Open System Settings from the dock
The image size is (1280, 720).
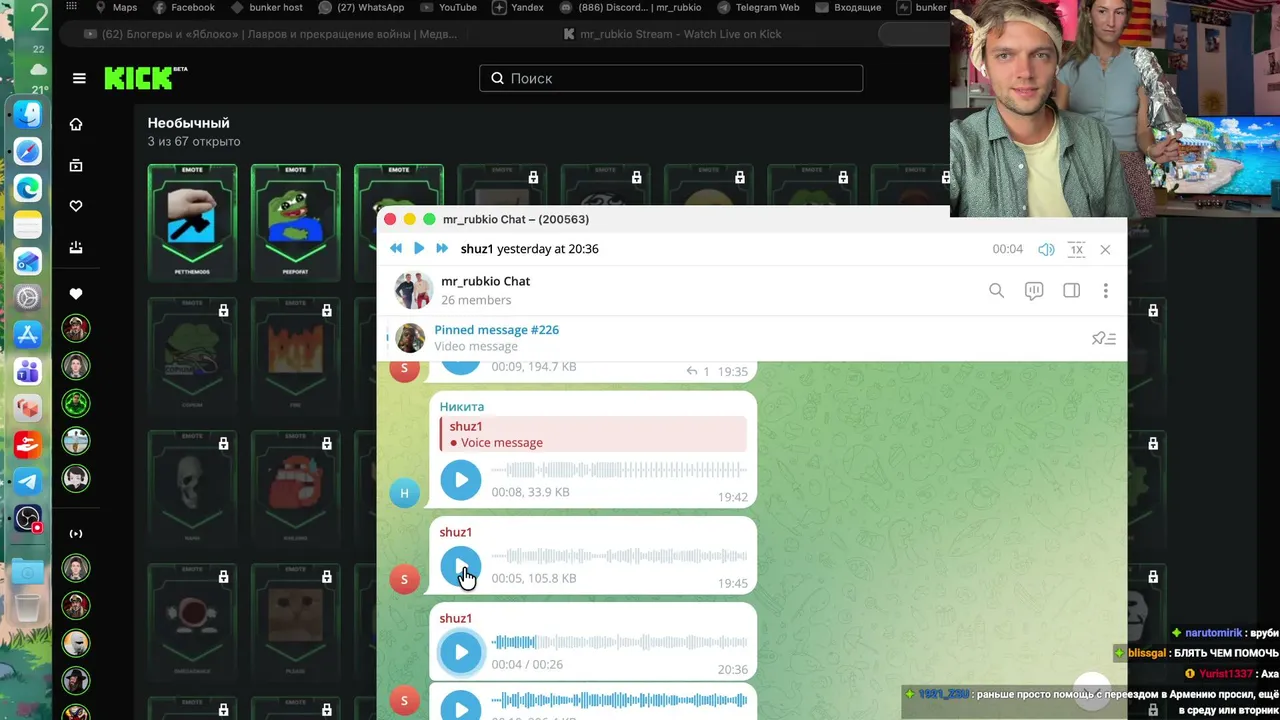coord(28,297)
